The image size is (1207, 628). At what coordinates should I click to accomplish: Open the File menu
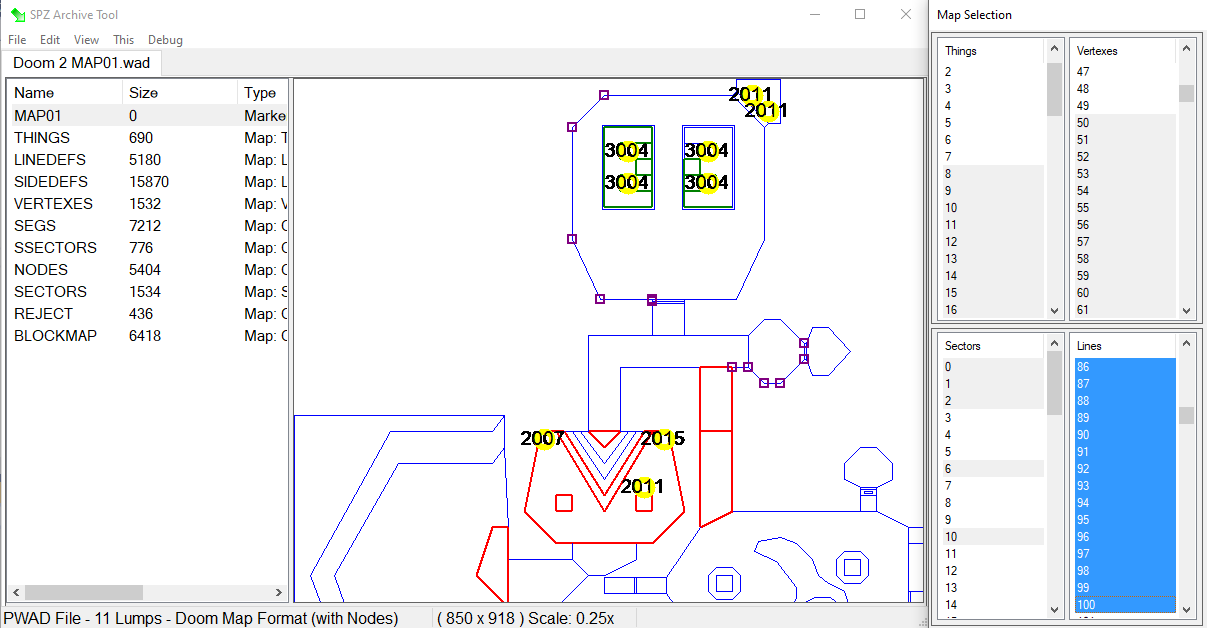click(x=17, y=40)
